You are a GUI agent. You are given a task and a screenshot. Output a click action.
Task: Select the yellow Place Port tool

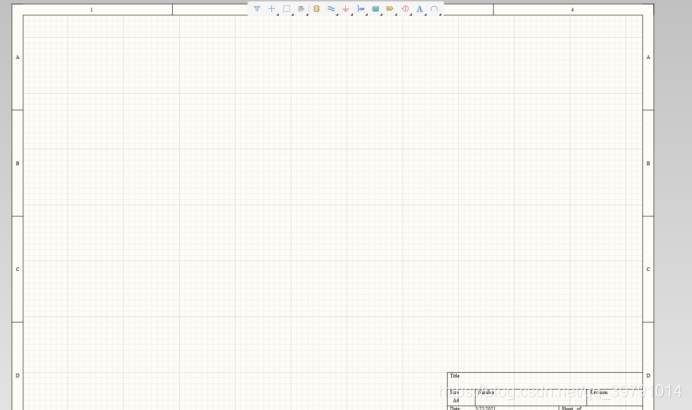pyautogui.click(x=390, y=9)
